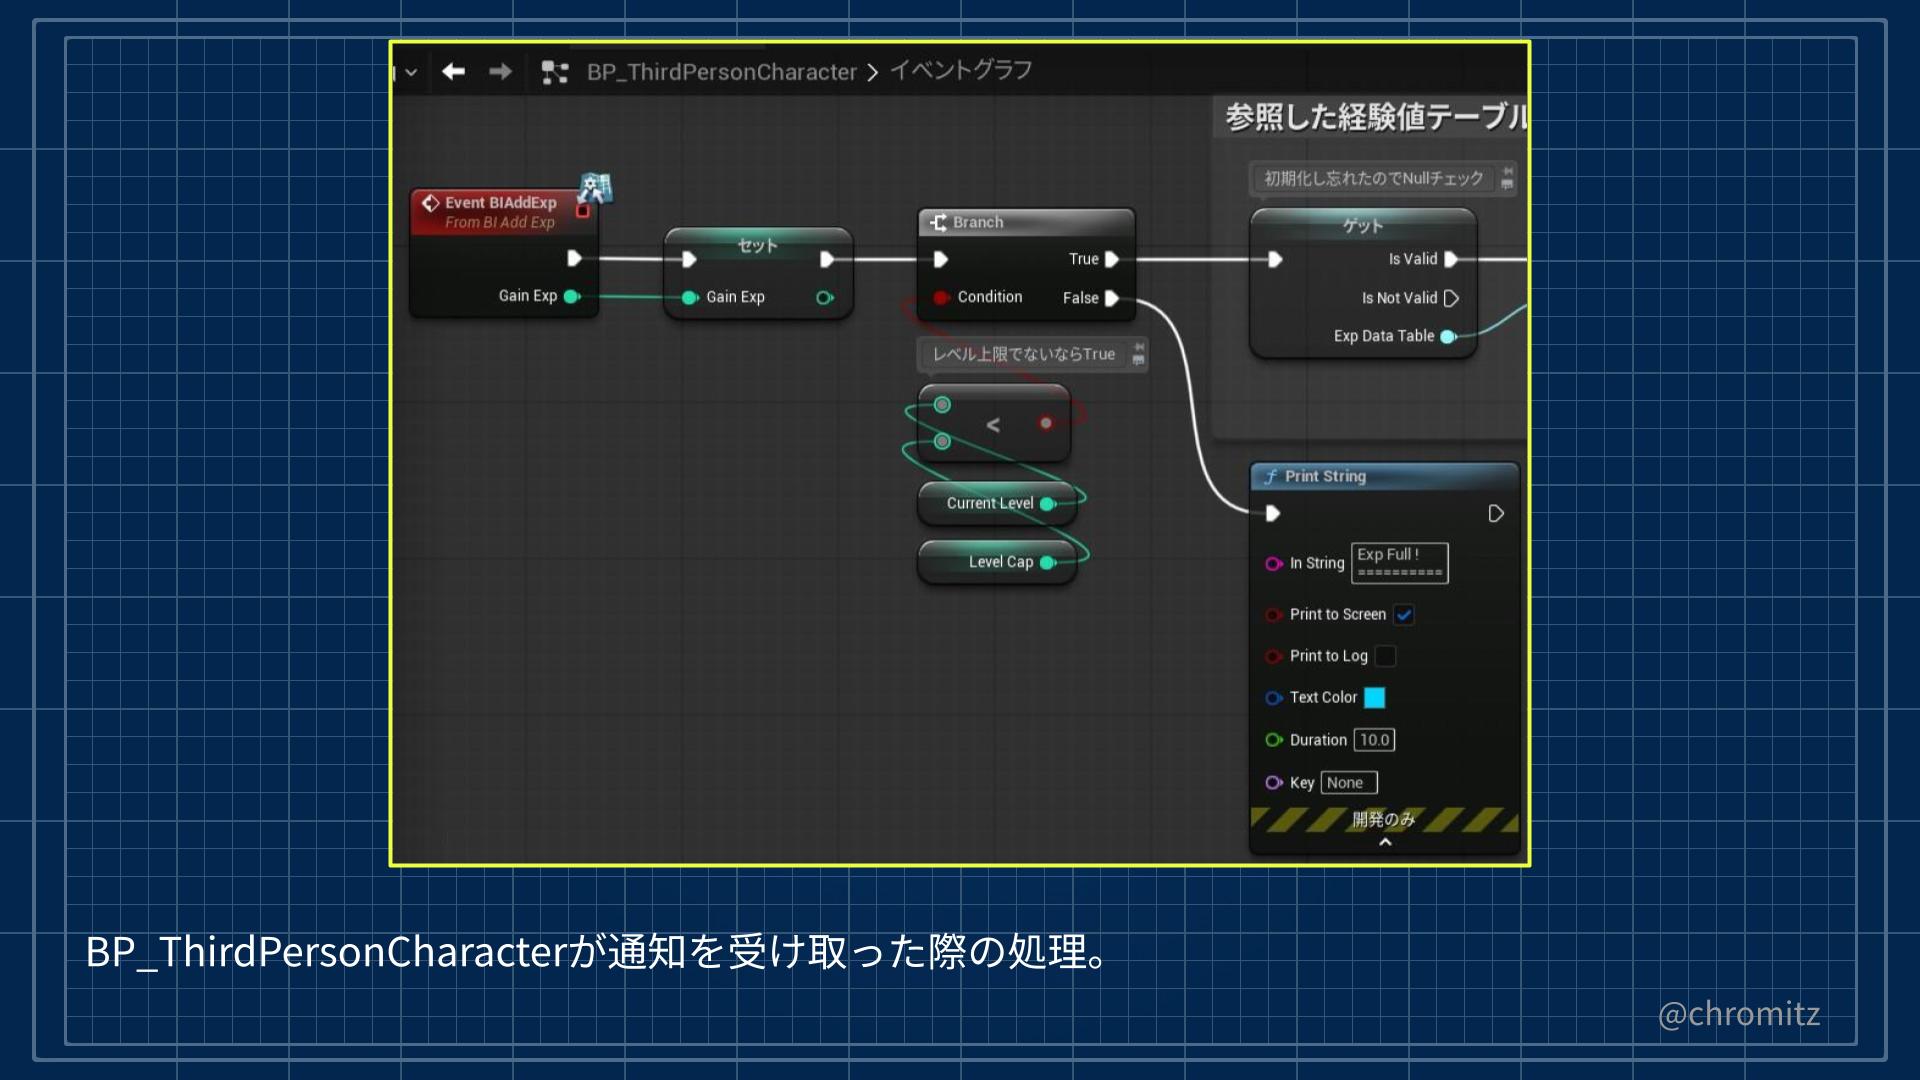
Task: Click the Is Not Valid exec output pin
Action: tap(1451, 298)
